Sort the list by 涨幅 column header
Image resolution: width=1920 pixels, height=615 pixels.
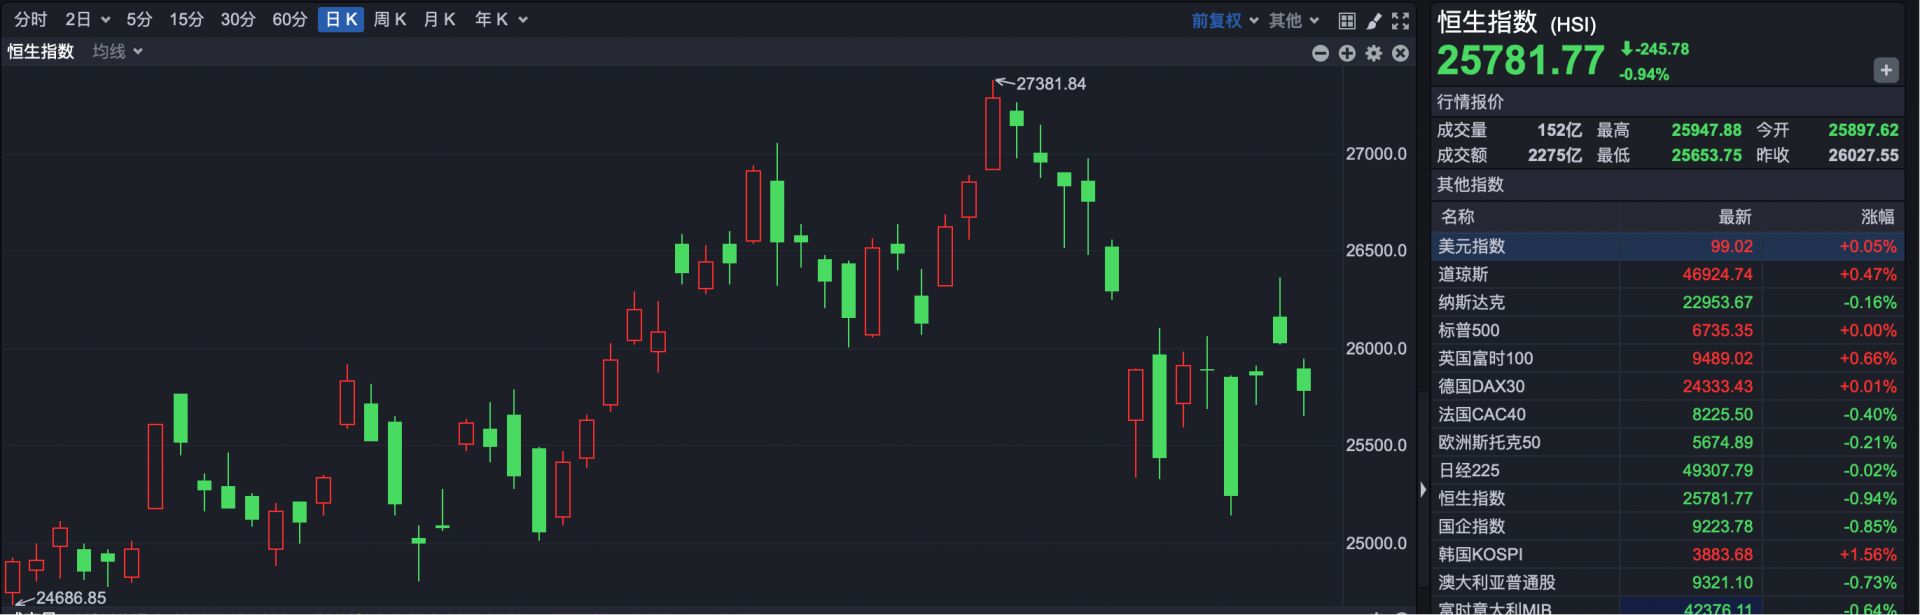1876,217
